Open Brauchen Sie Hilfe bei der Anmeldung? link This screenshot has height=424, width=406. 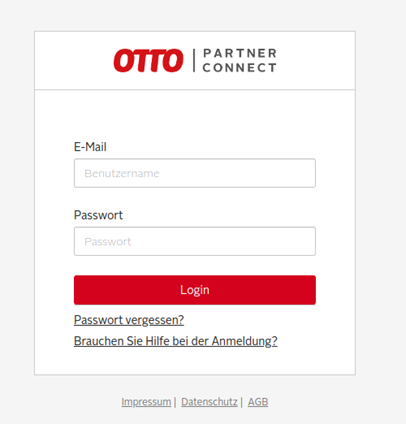tap(175, 341)
